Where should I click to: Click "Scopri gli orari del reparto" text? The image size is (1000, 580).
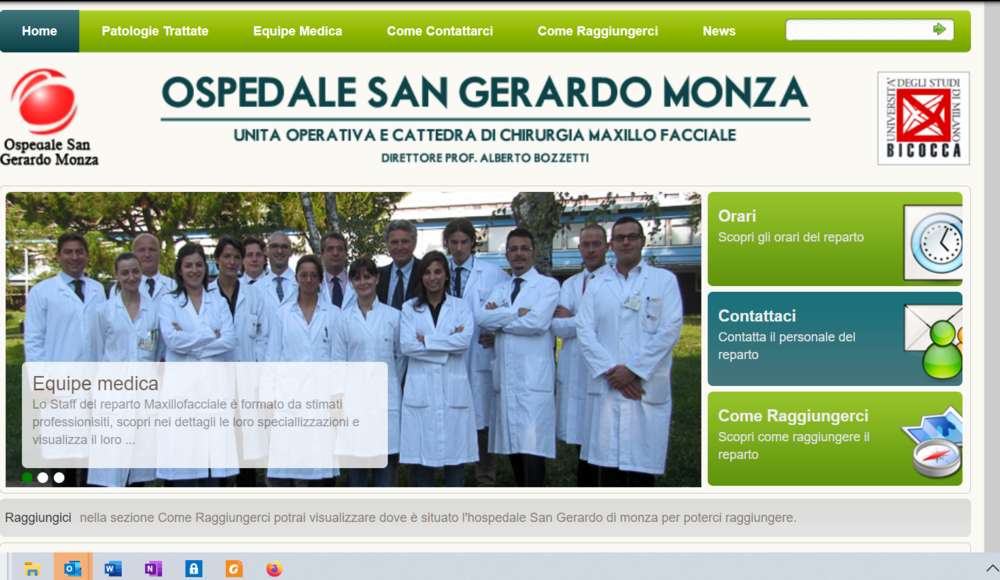point(791,237)
